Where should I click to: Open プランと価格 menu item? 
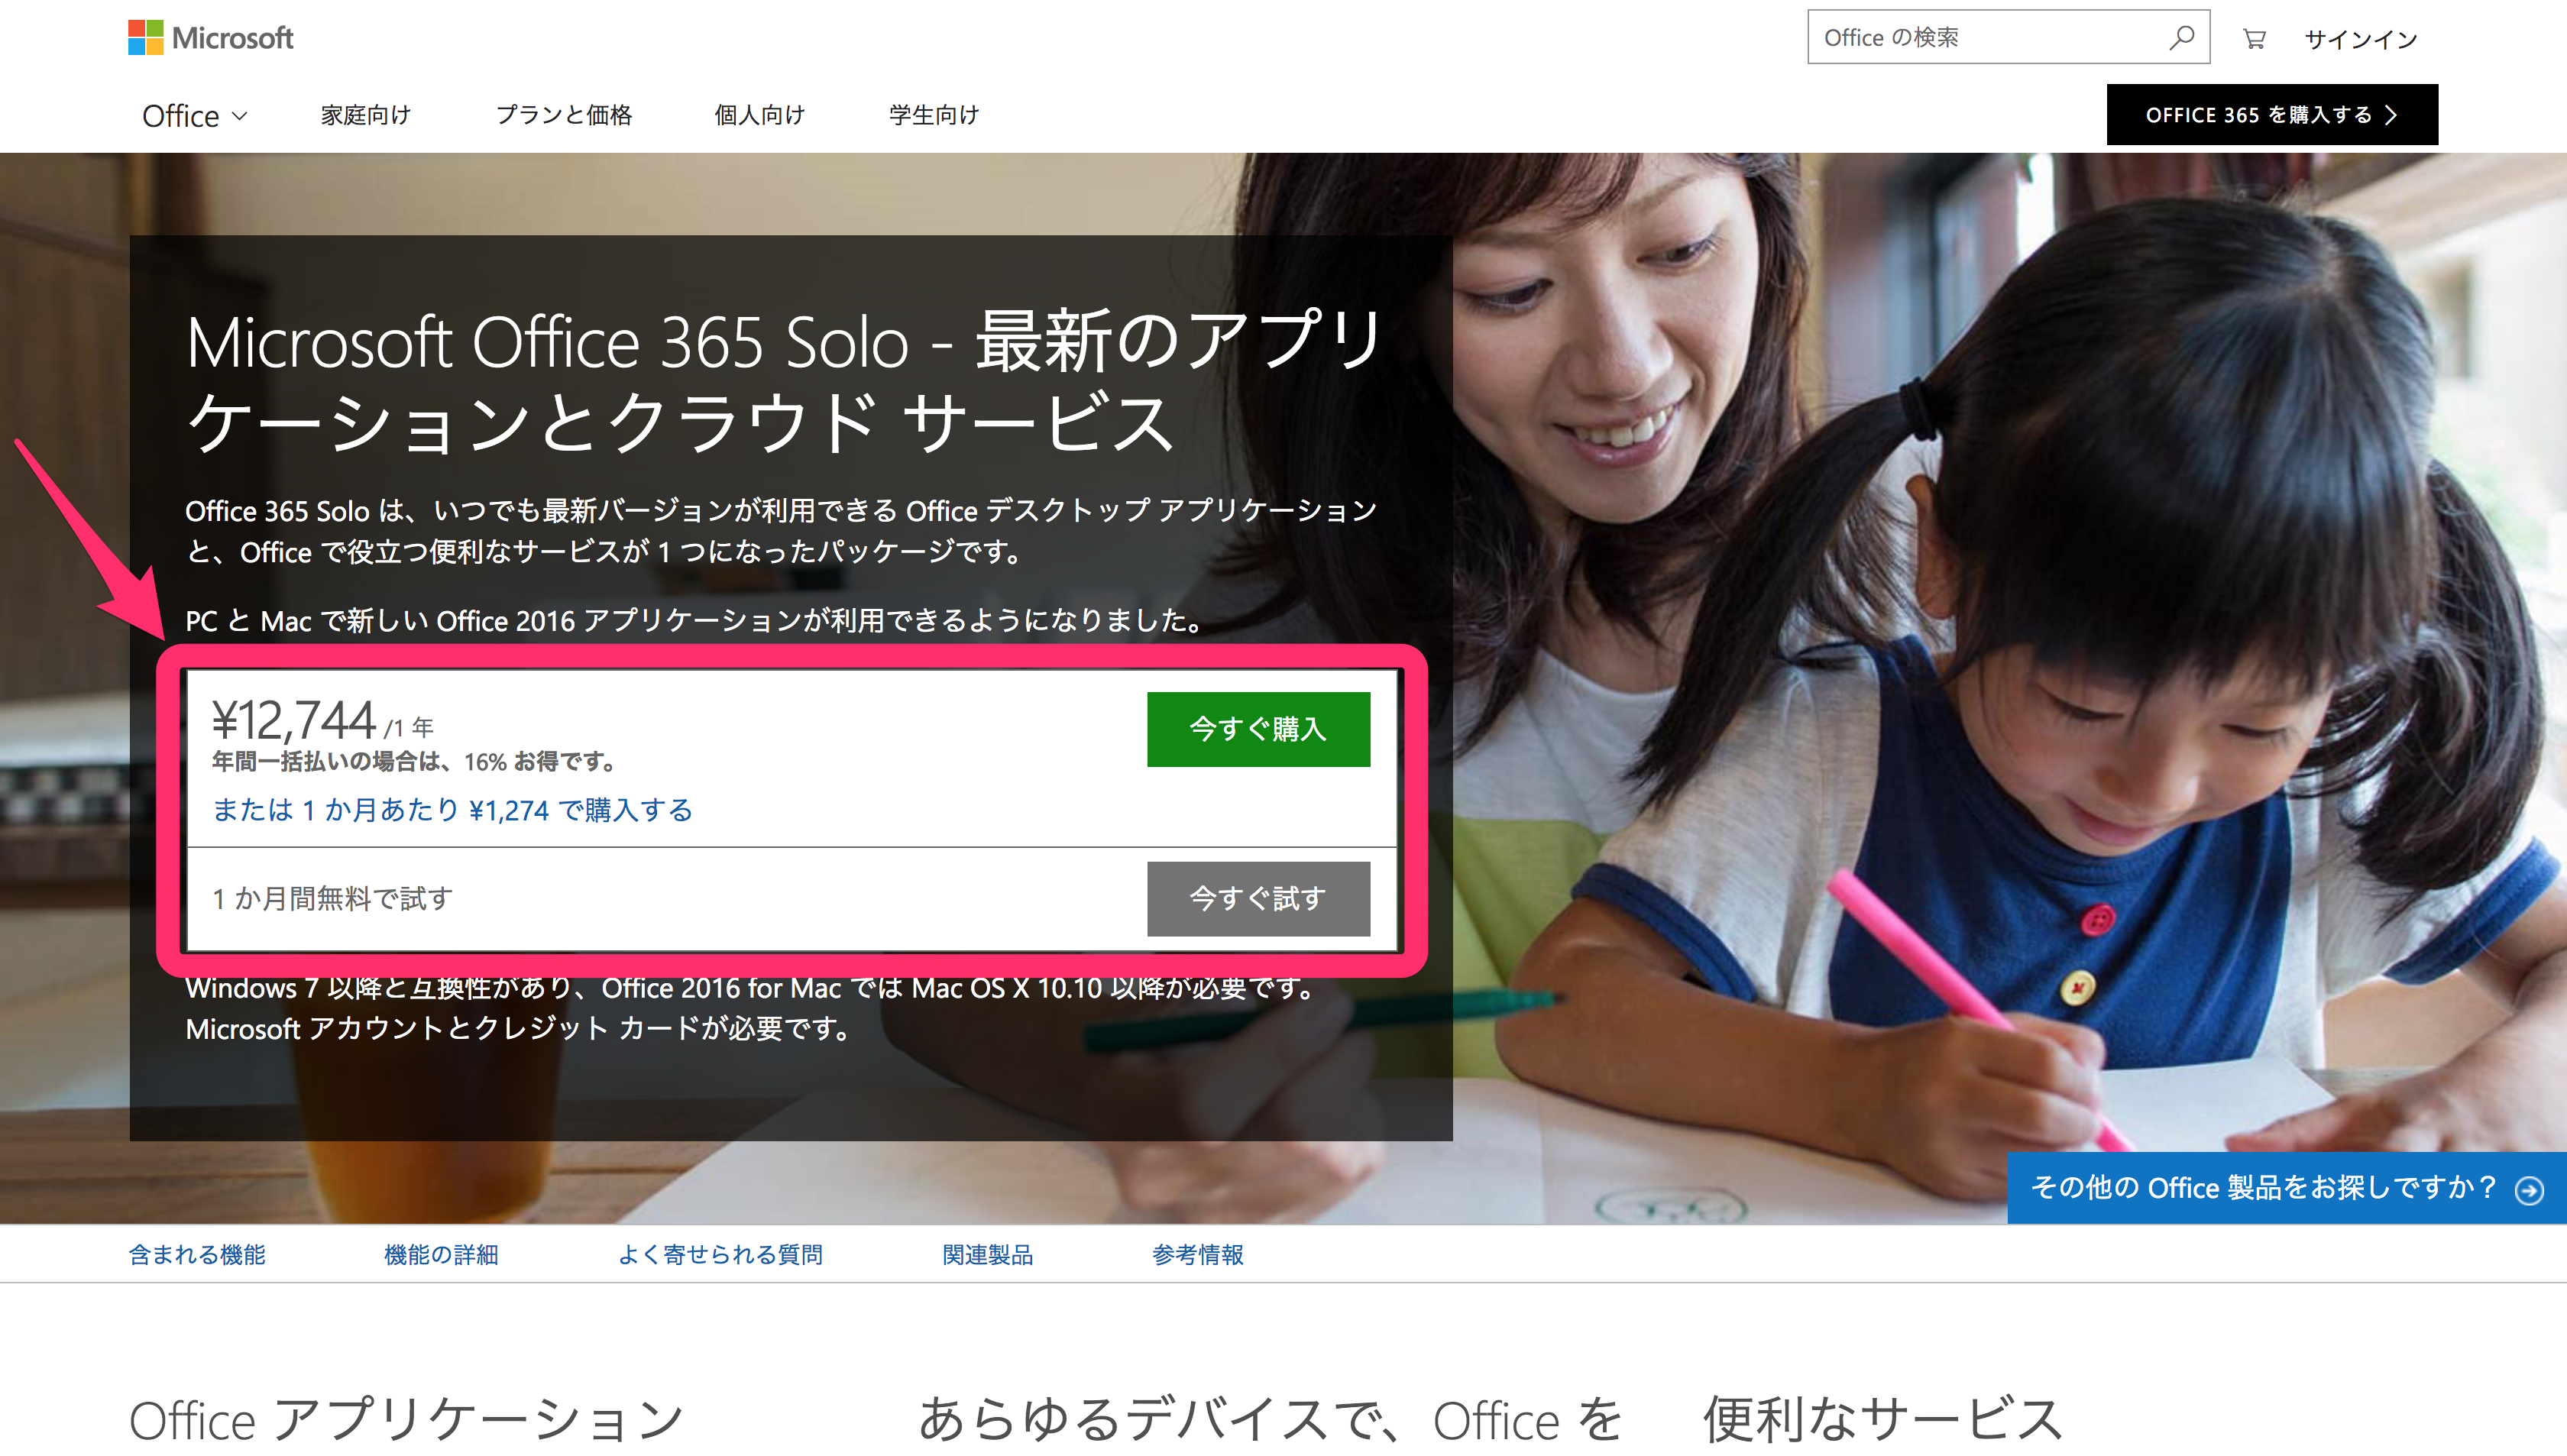[564, 115]
